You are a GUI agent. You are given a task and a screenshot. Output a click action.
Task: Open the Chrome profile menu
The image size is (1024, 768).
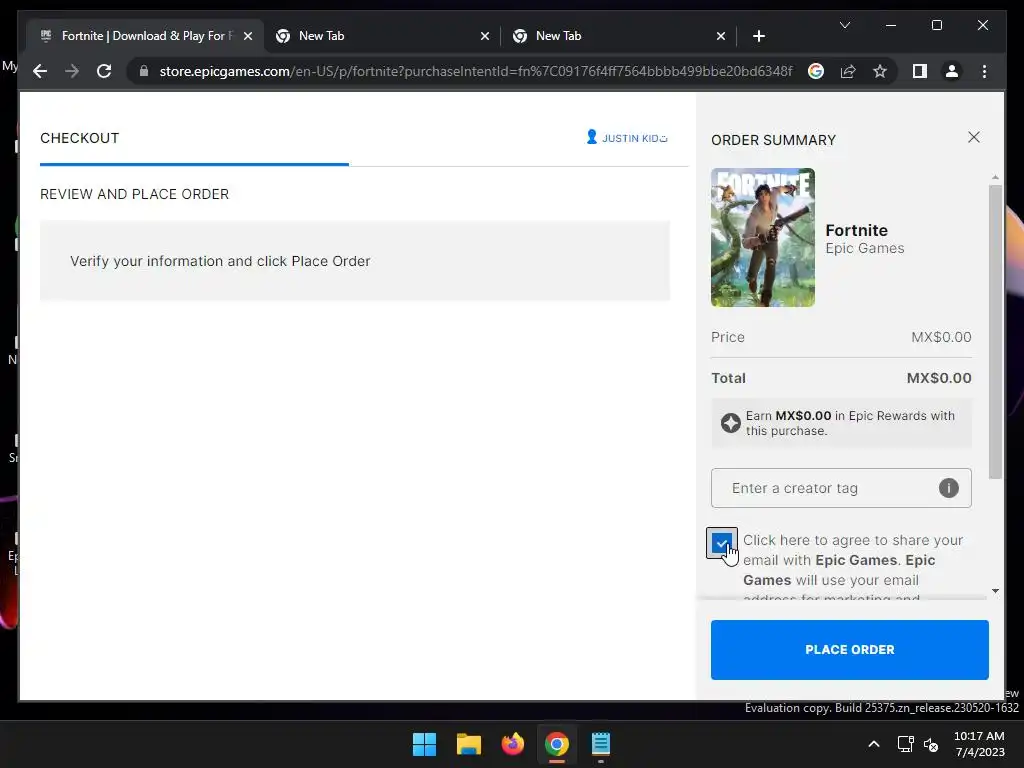coord(952,71)
